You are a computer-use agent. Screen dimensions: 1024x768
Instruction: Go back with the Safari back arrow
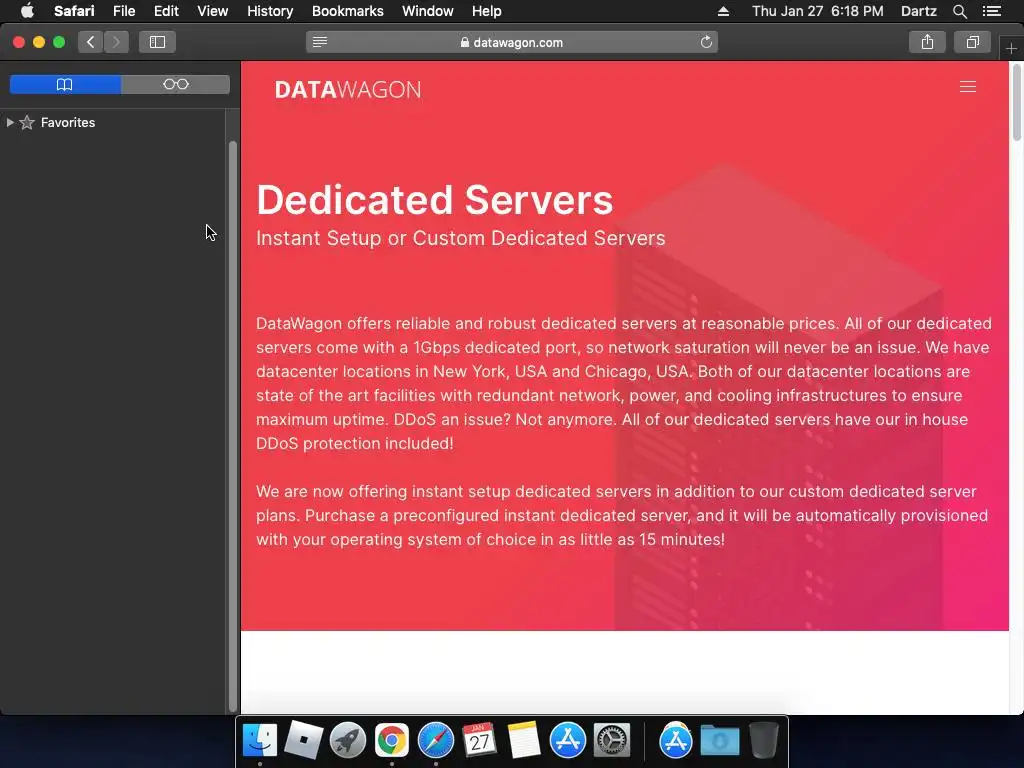tap(91, 42)
